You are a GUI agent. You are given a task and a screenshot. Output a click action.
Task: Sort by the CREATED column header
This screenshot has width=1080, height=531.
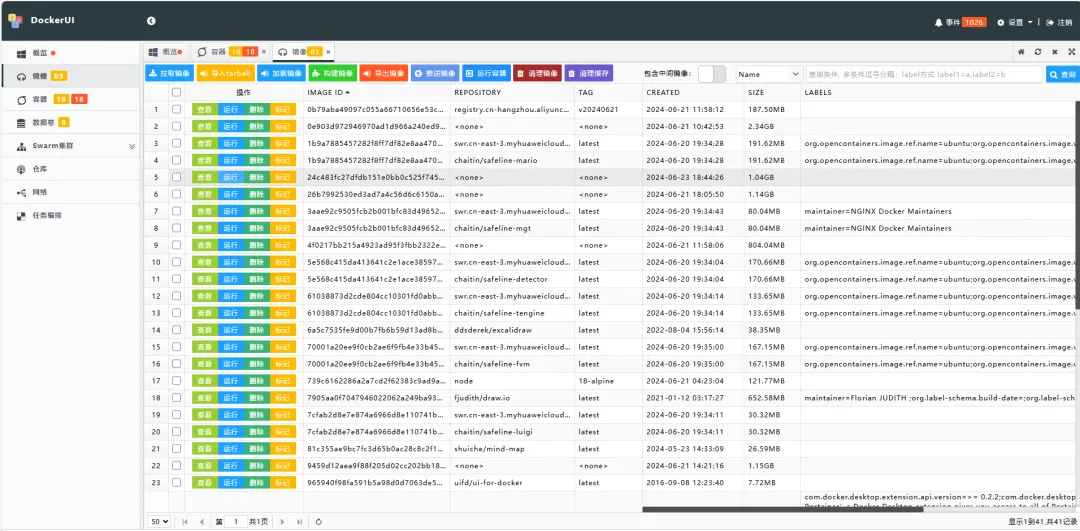click(x=693, y=92)
